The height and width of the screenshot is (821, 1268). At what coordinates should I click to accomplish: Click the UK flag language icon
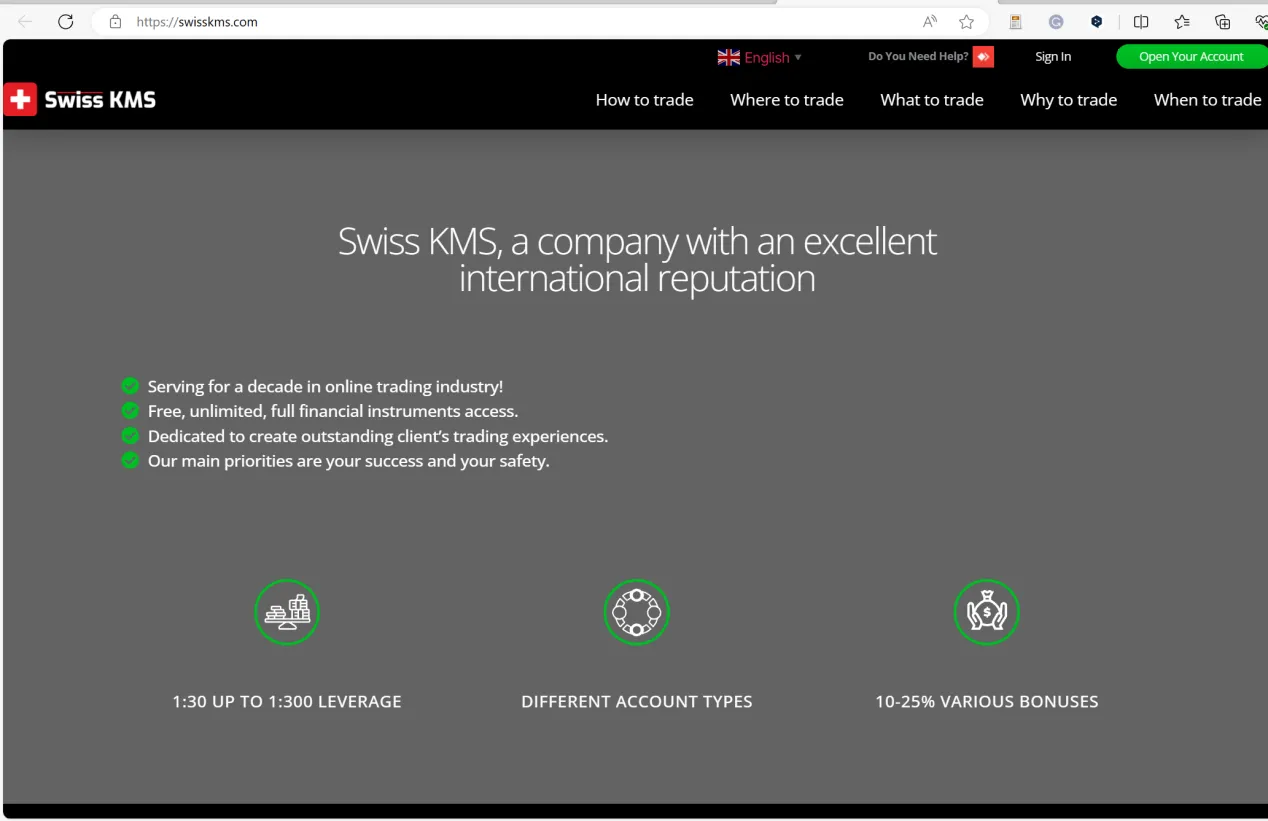tap(729, 58)
